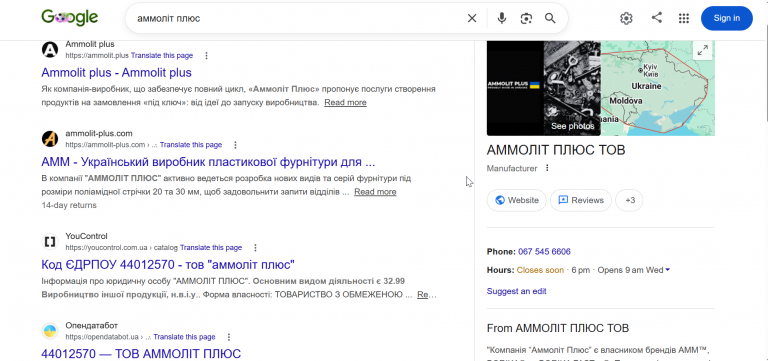This screenshot has width=768, height=361.
Task: Translate the ammolit.plus result page
Action: pos(162,55)
